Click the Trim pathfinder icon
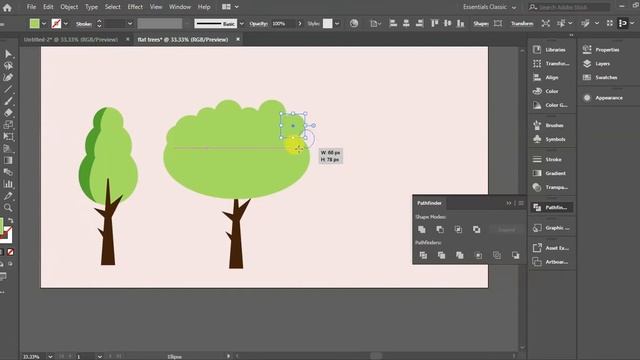The height and width of the screenshot is (360, 640). click(x=441, y=255)
